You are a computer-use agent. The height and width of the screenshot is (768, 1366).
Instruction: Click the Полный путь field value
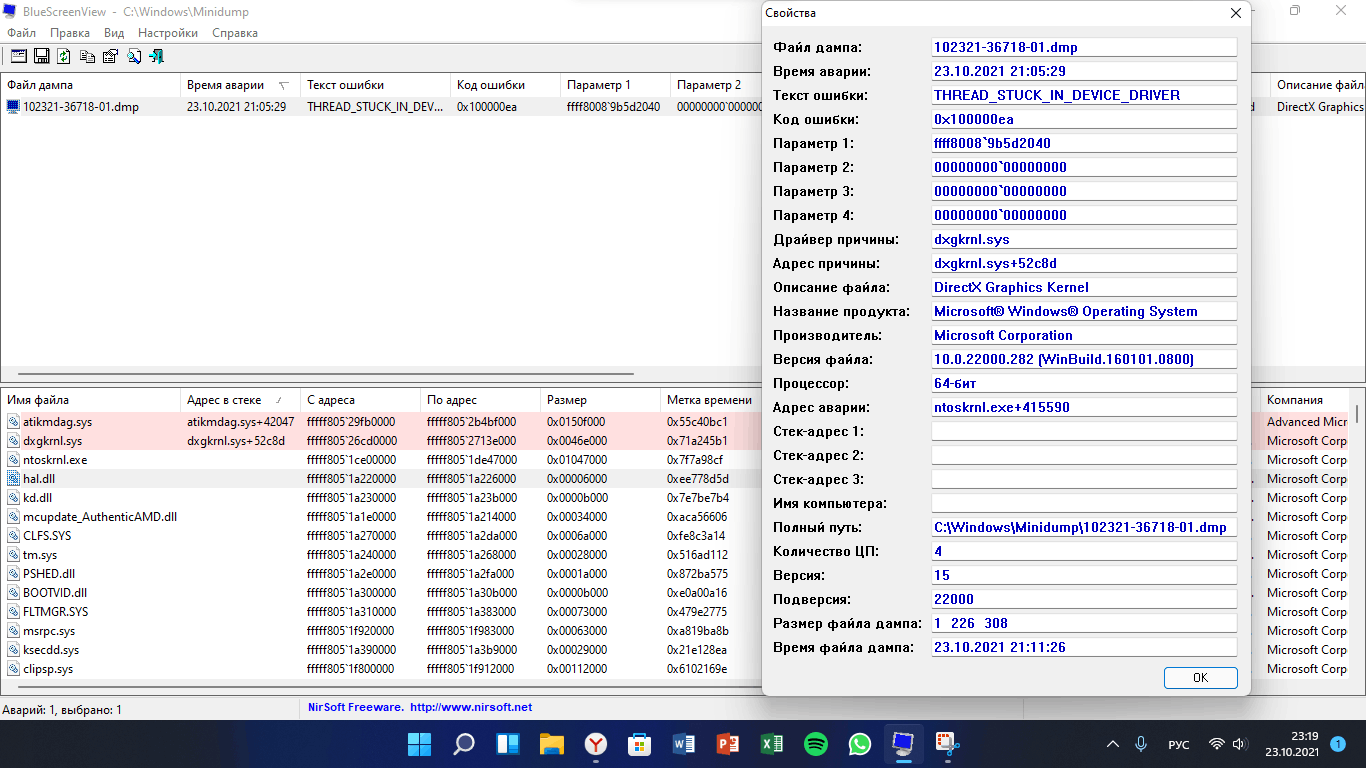tap(1084, 527)
